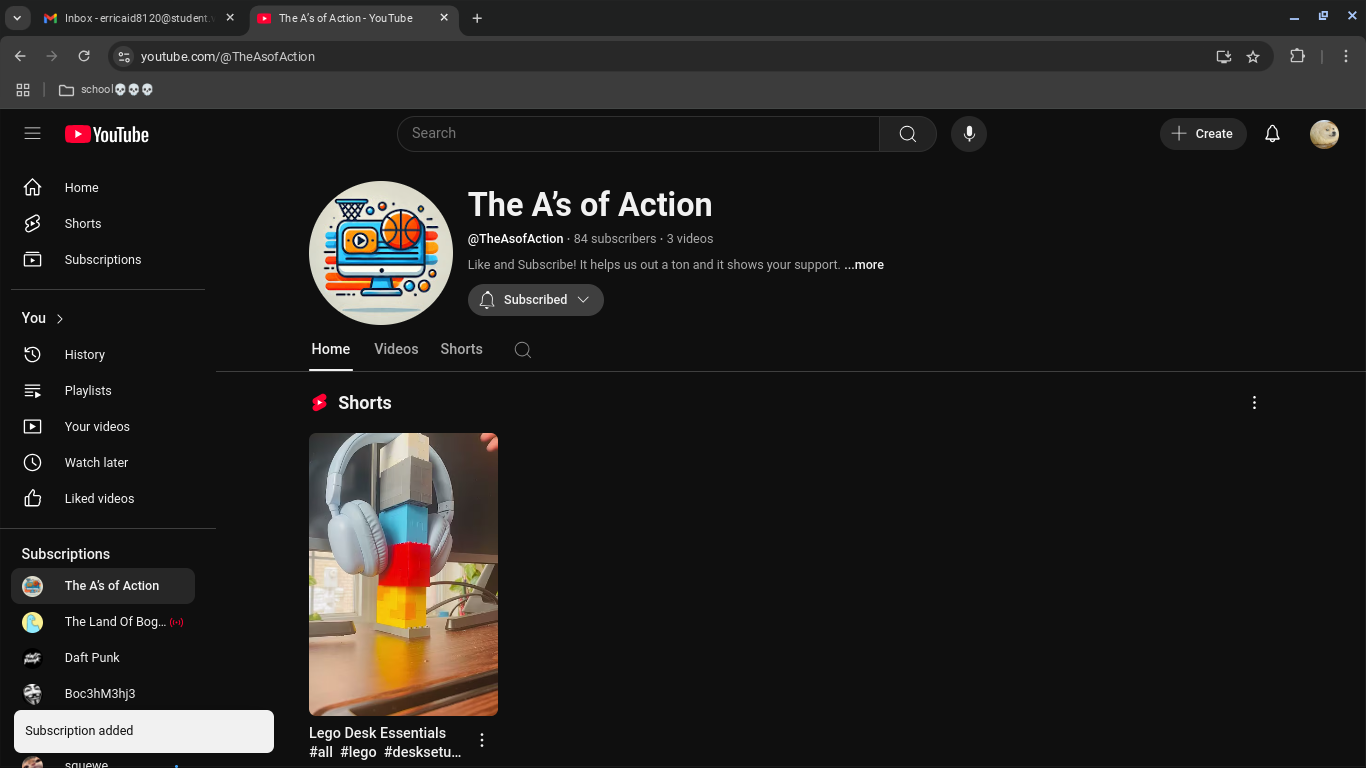Image resolution: width=1366 pixels, height=768 pixels.
Task: Open The Land Of Bog subscription
Action: pyautogui.click(x=103, y=622)
